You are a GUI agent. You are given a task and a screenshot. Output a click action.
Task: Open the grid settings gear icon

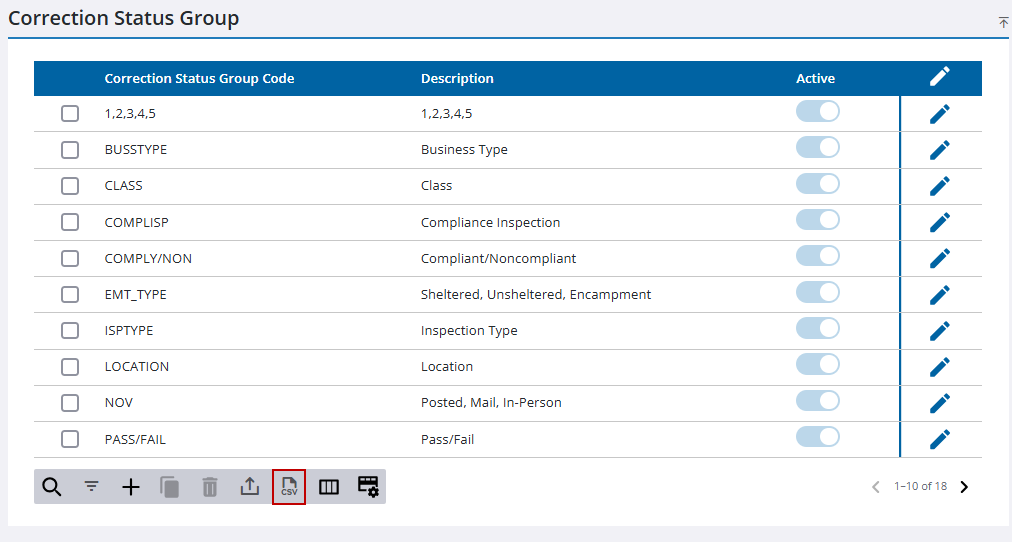(x=368, y=487)
